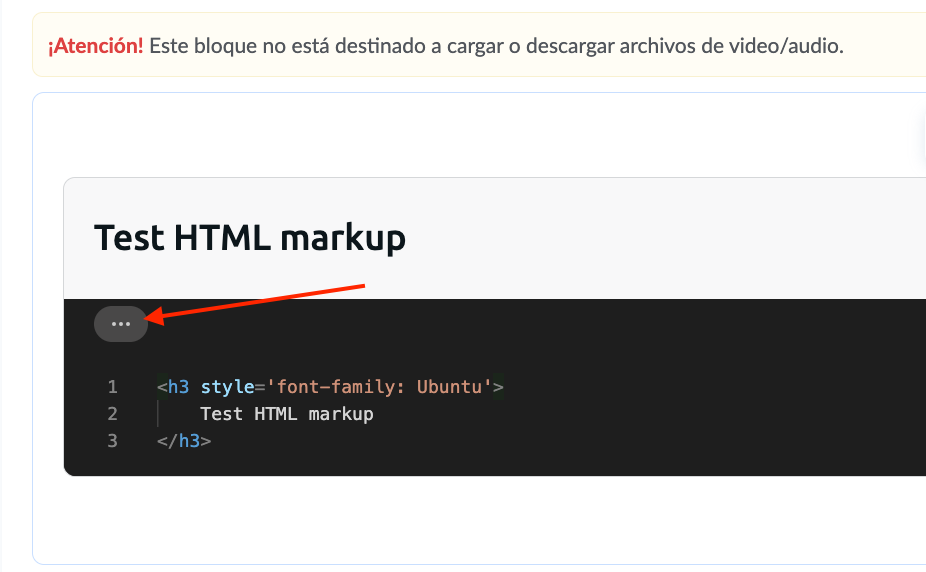Click the large Test HTML markup heading

(250, 238)
